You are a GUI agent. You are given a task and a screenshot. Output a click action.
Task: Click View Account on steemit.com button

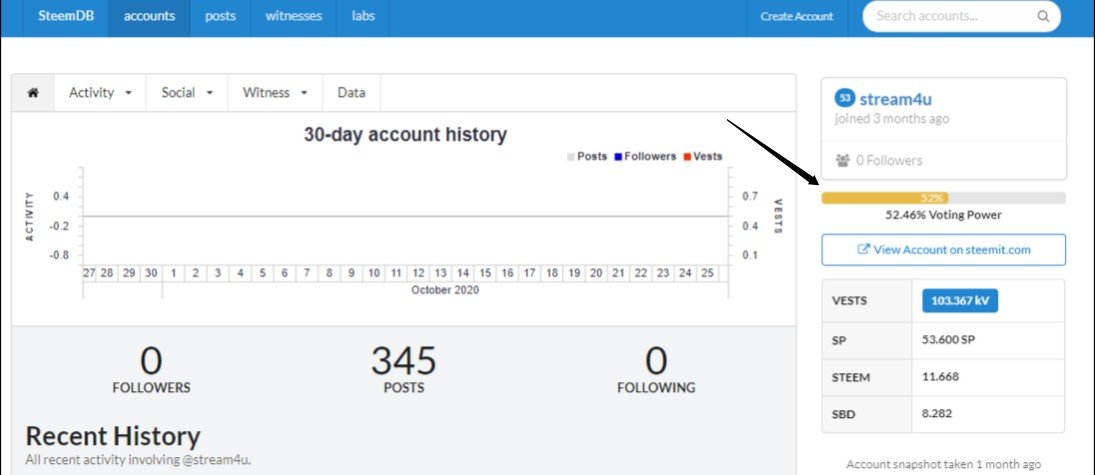click(943, 250)
